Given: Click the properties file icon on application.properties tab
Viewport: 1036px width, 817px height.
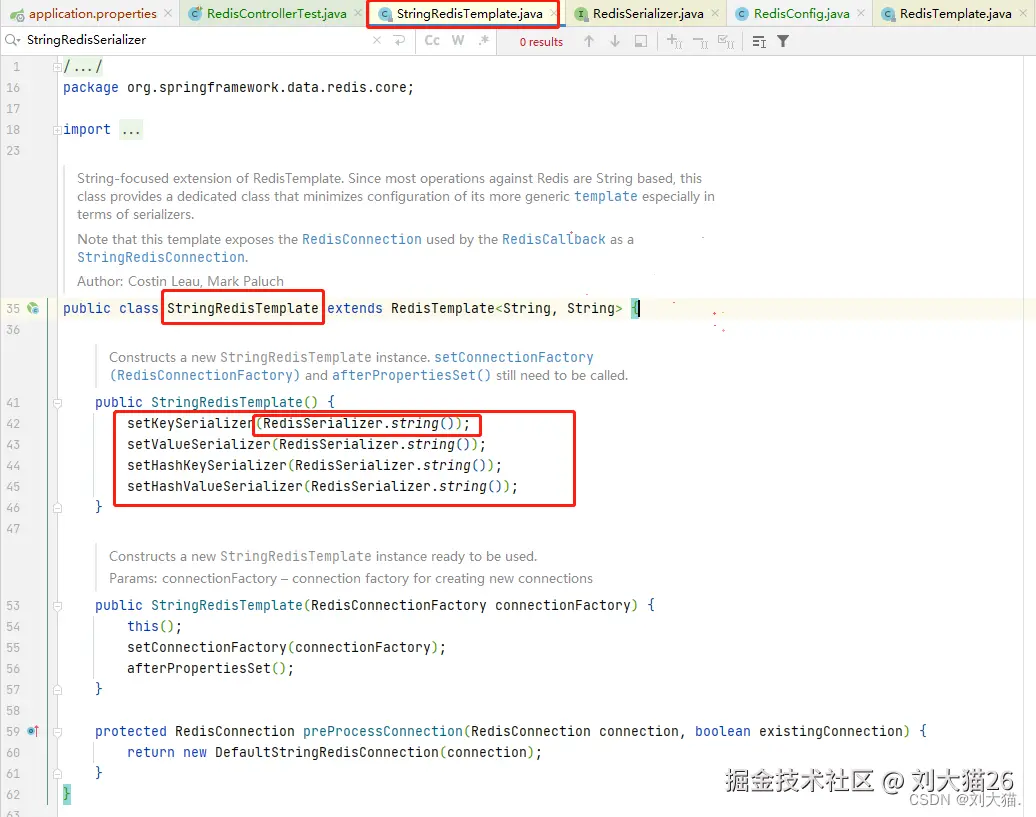Looking at the screenshot, I should click(17, 14).
